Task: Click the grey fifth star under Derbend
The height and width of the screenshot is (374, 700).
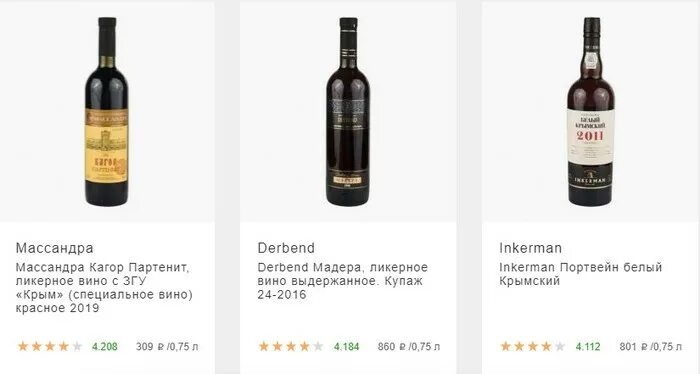Action: (x=318, y=346)
